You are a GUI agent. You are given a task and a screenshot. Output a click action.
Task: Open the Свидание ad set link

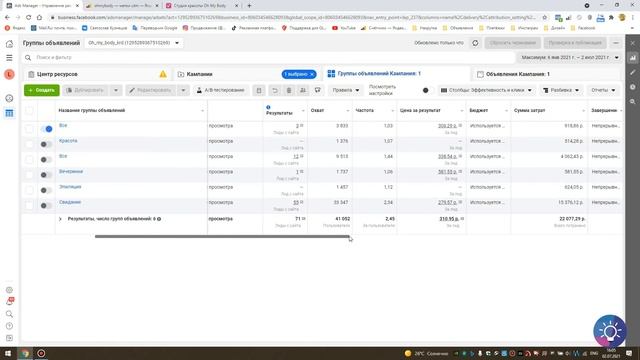pos(70,202)
